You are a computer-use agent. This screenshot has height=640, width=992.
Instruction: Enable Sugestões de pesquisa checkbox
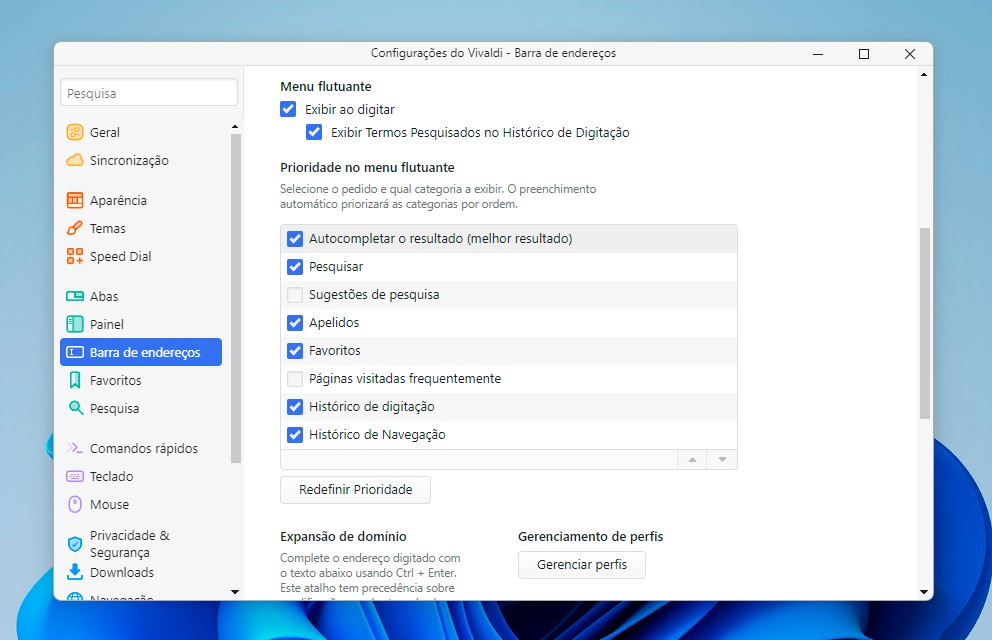295,295
